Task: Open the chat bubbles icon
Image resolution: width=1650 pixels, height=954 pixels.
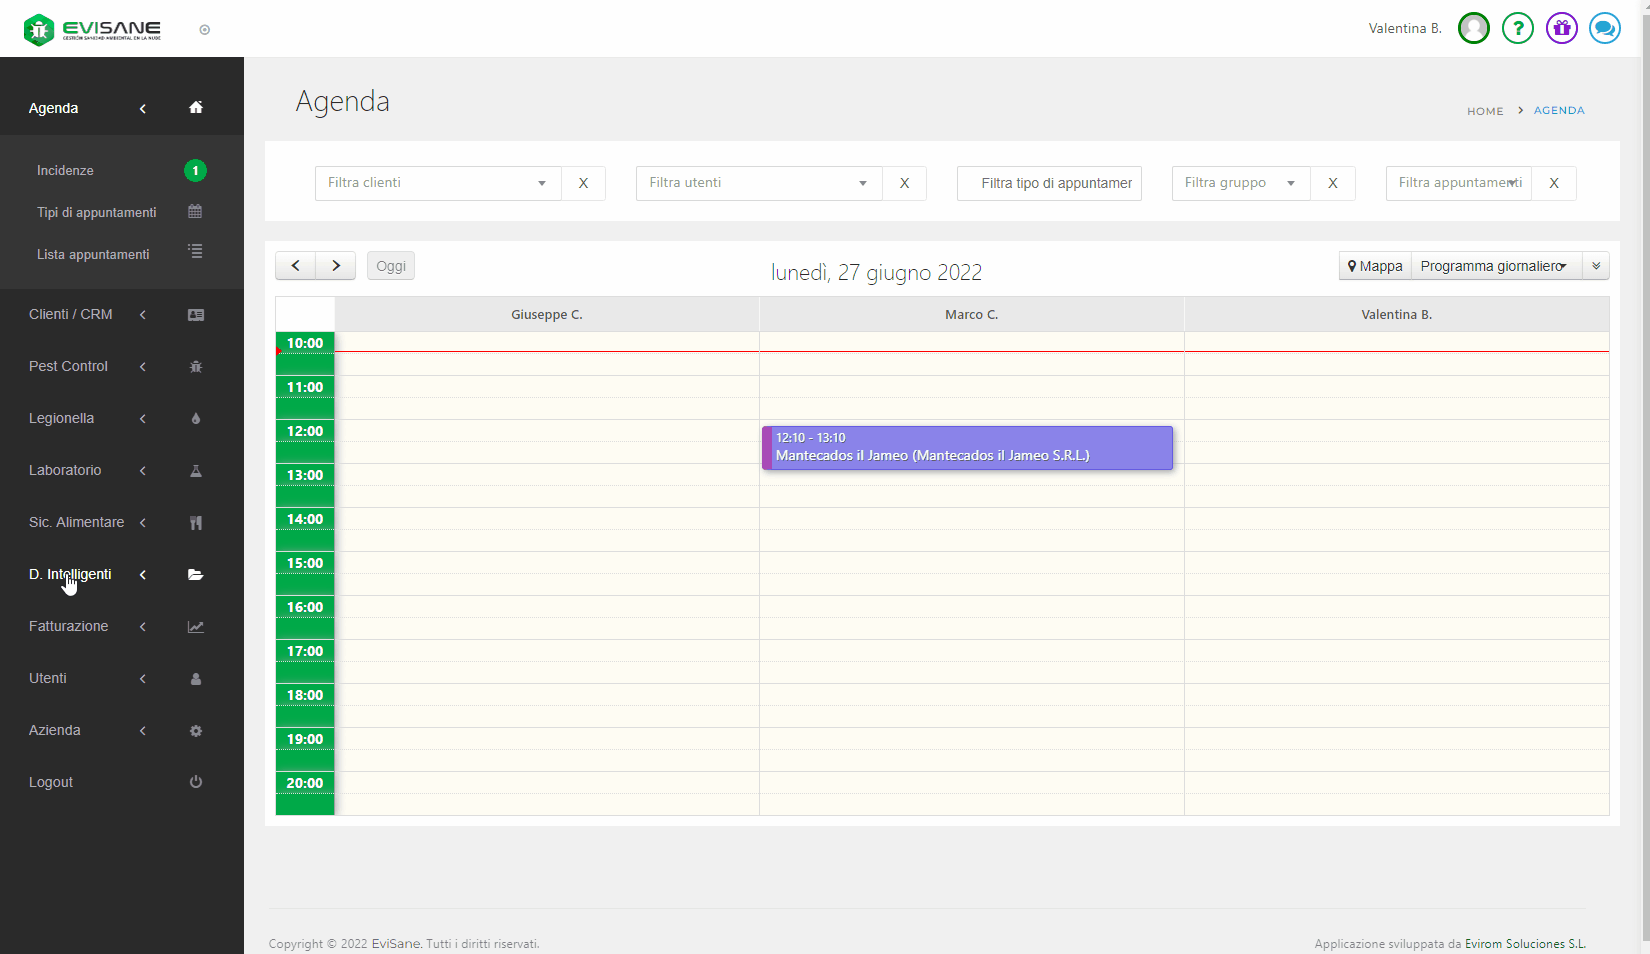Action: [1604, 28]
